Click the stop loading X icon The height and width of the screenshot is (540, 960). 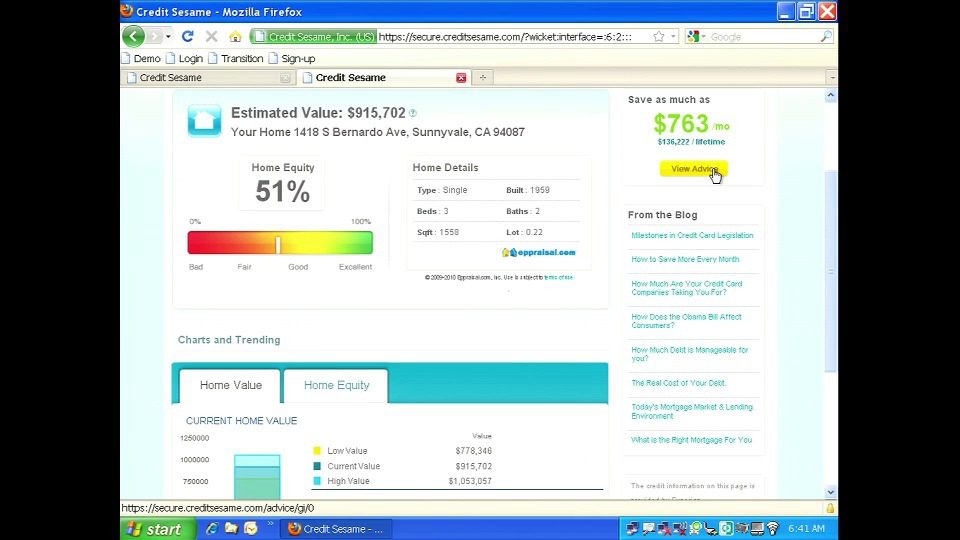pos(211,37)
